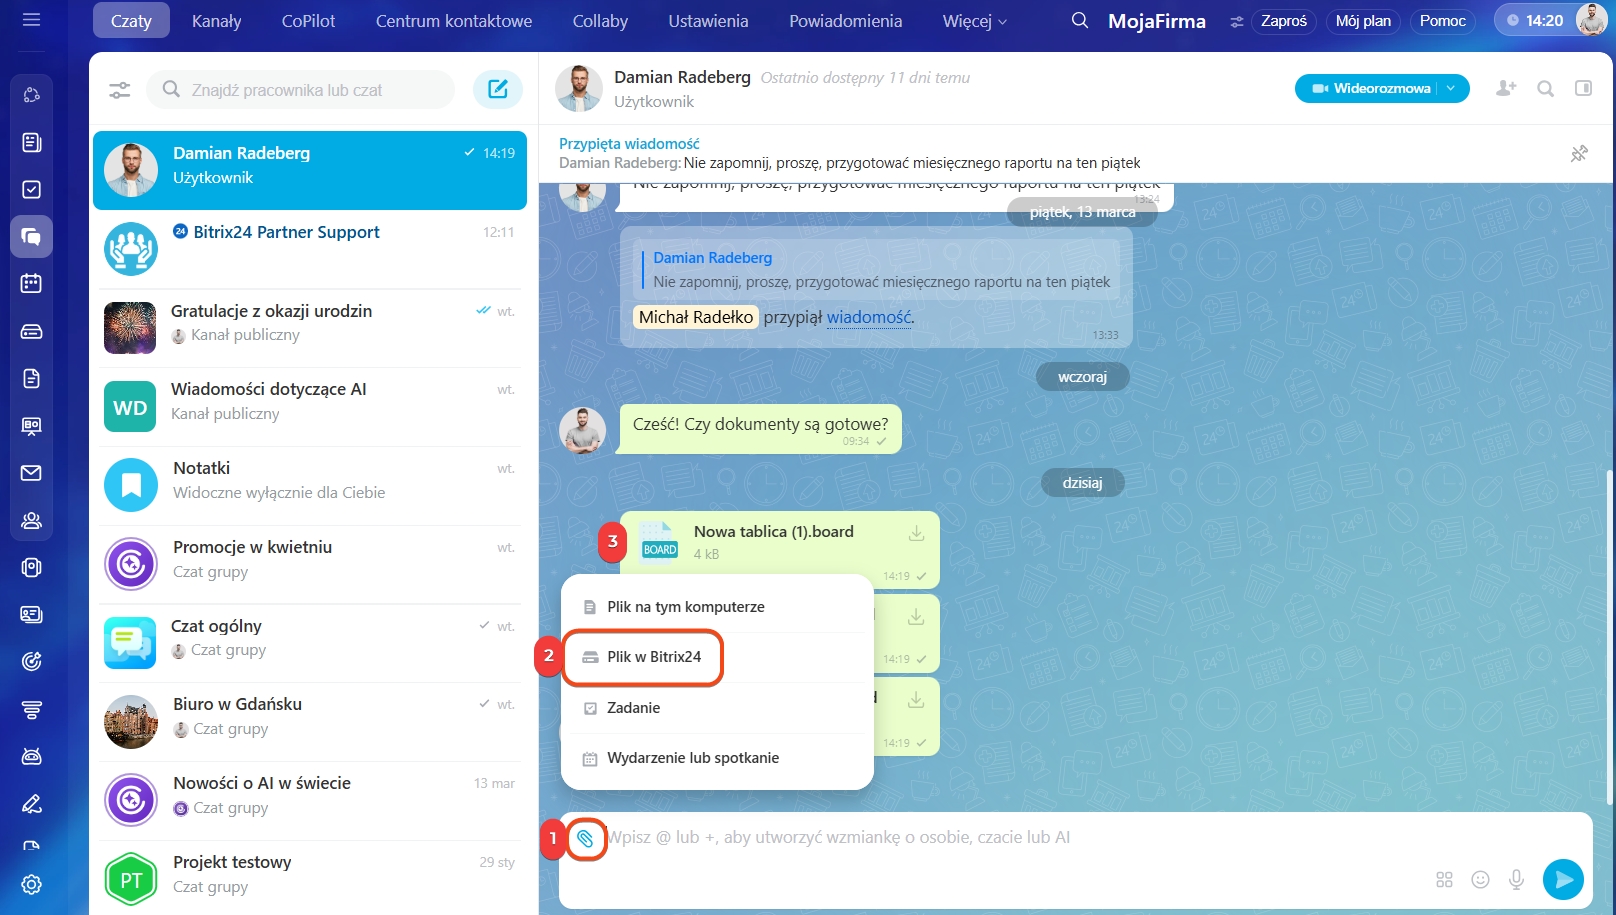
Task: Open the funnel icon in left sidebar
Action: coord(31,709)
